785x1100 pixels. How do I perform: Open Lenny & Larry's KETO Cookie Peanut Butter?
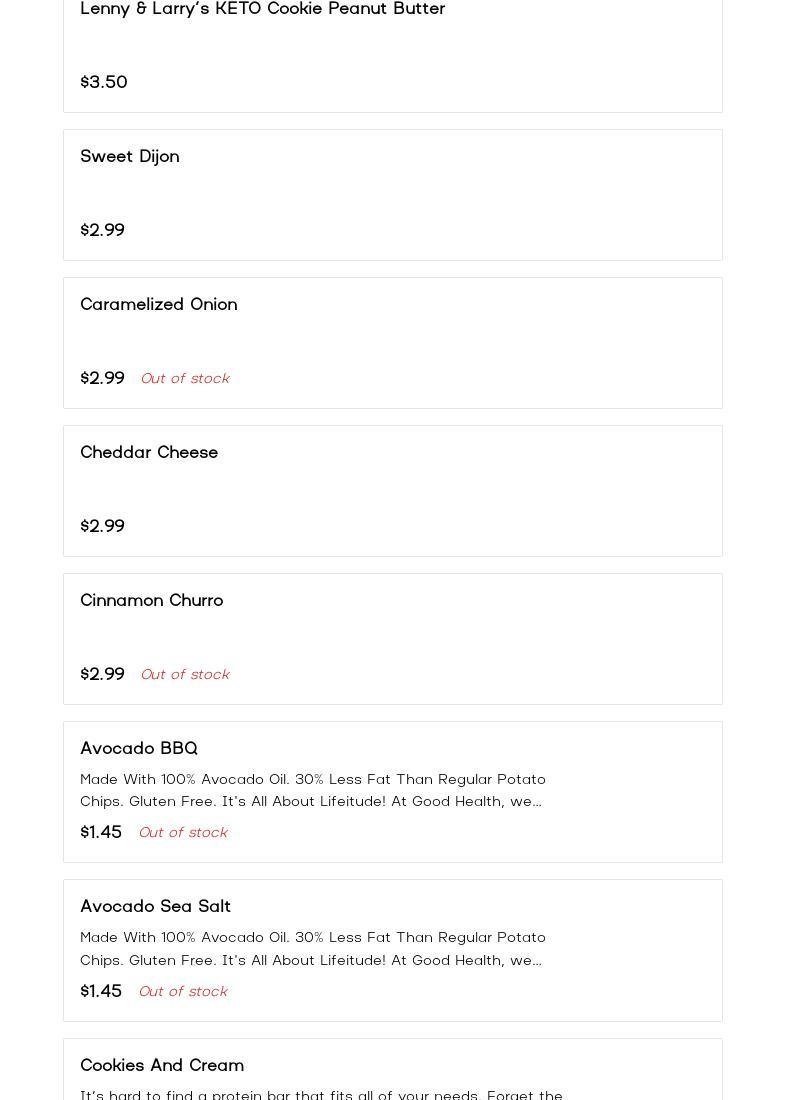click(x=262, y=9)
